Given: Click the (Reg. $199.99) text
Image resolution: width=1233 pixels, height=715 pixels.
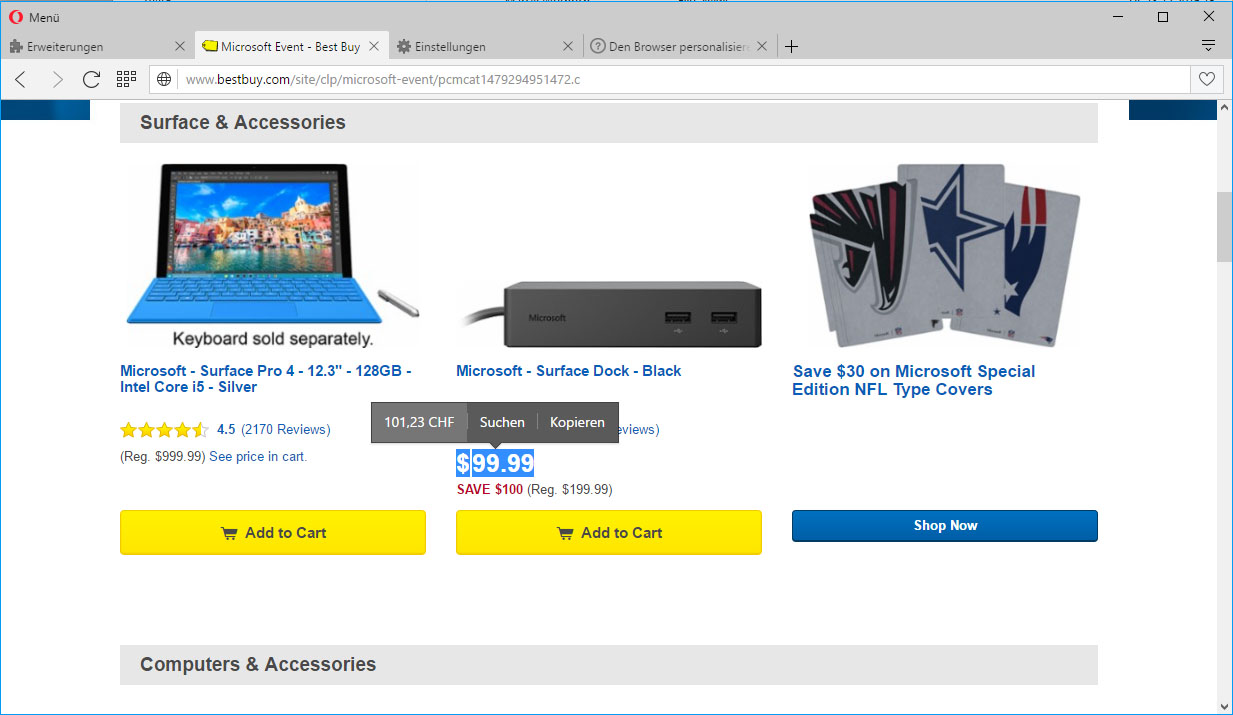Looking at the screenshot, I should coord(570,489).
